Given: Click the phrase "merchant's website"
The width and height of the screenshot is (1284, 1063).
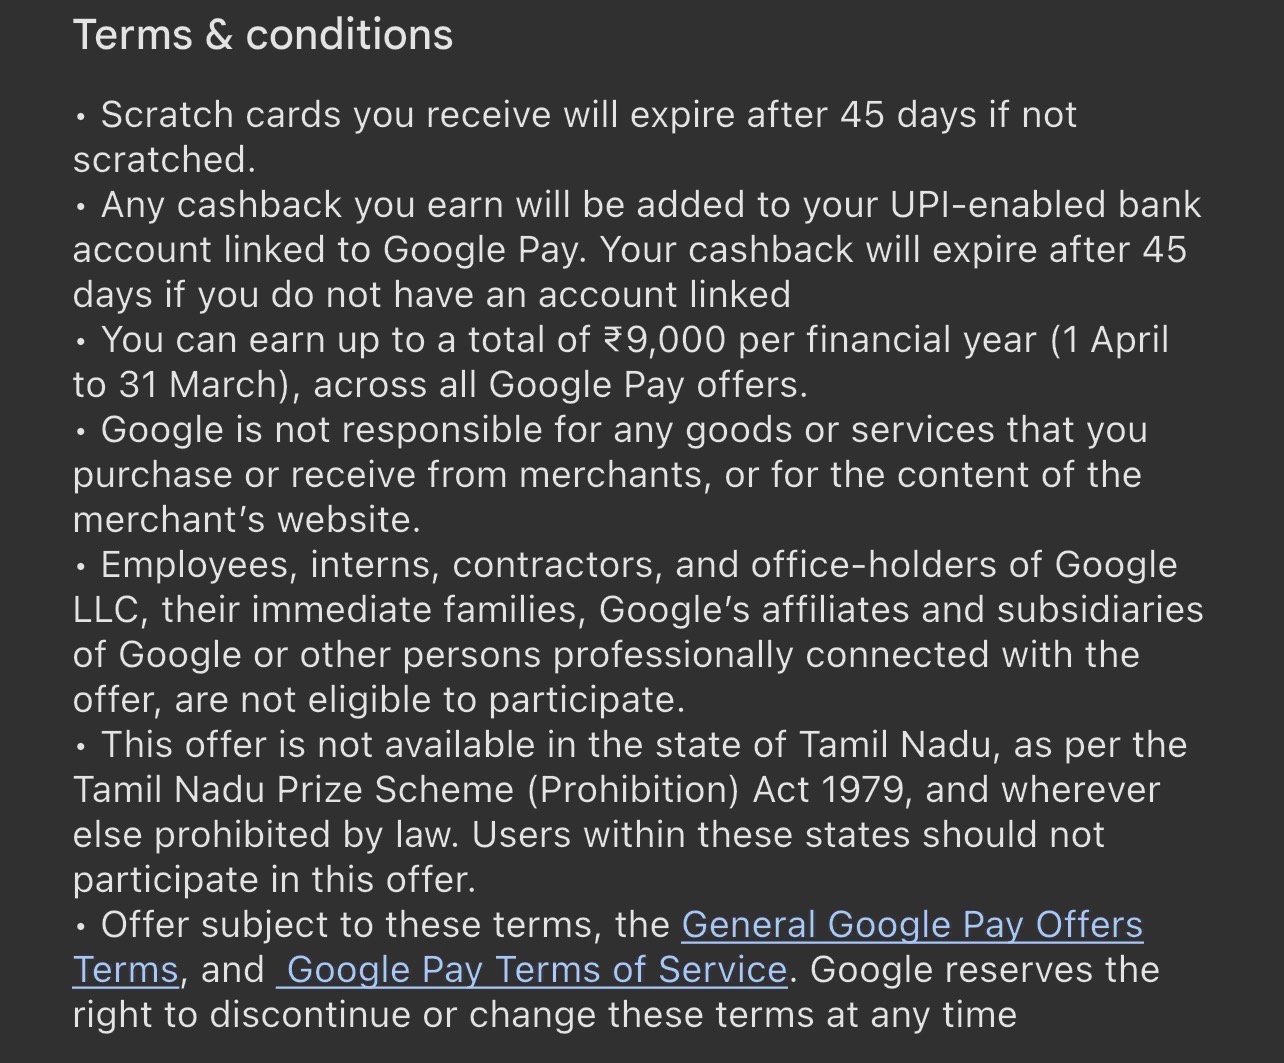Looking at the screenshot, I should click(246, 520).
